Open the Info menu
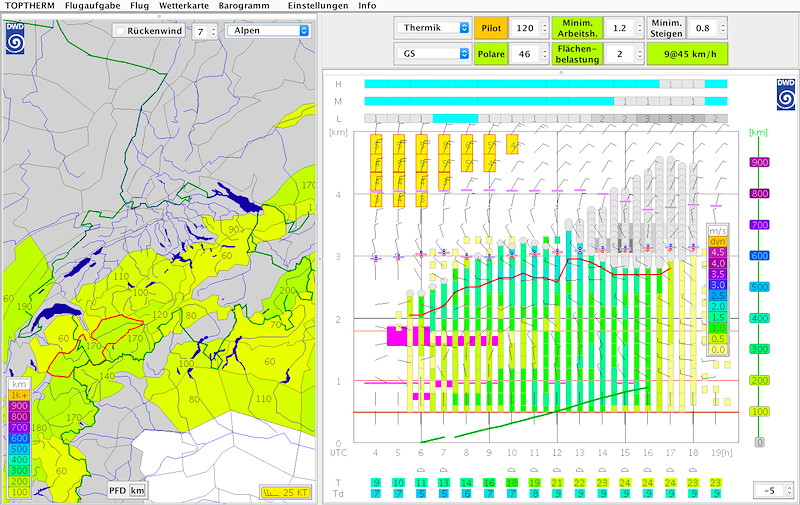 [x=367, y=6]
